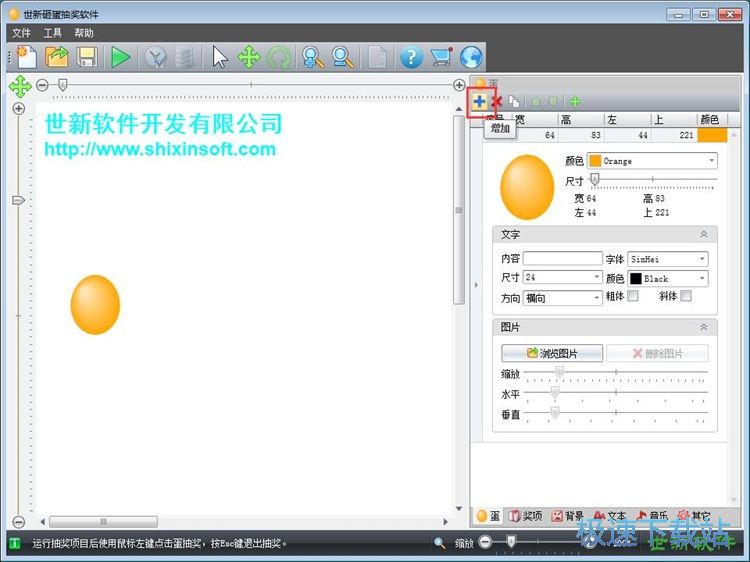Image resolution: width=750 pixels, height=562 pixels.
Task: Expand the 横向 text direction dropdown
Action: (562, 298)
